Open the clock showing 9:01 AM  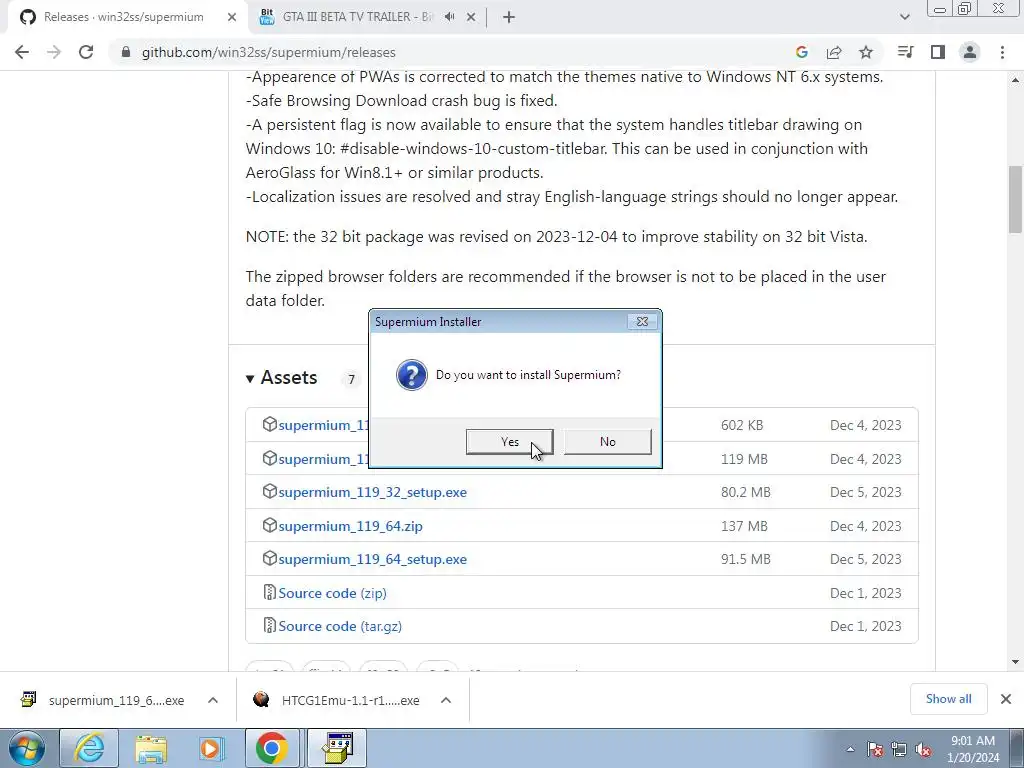point(973,749)
